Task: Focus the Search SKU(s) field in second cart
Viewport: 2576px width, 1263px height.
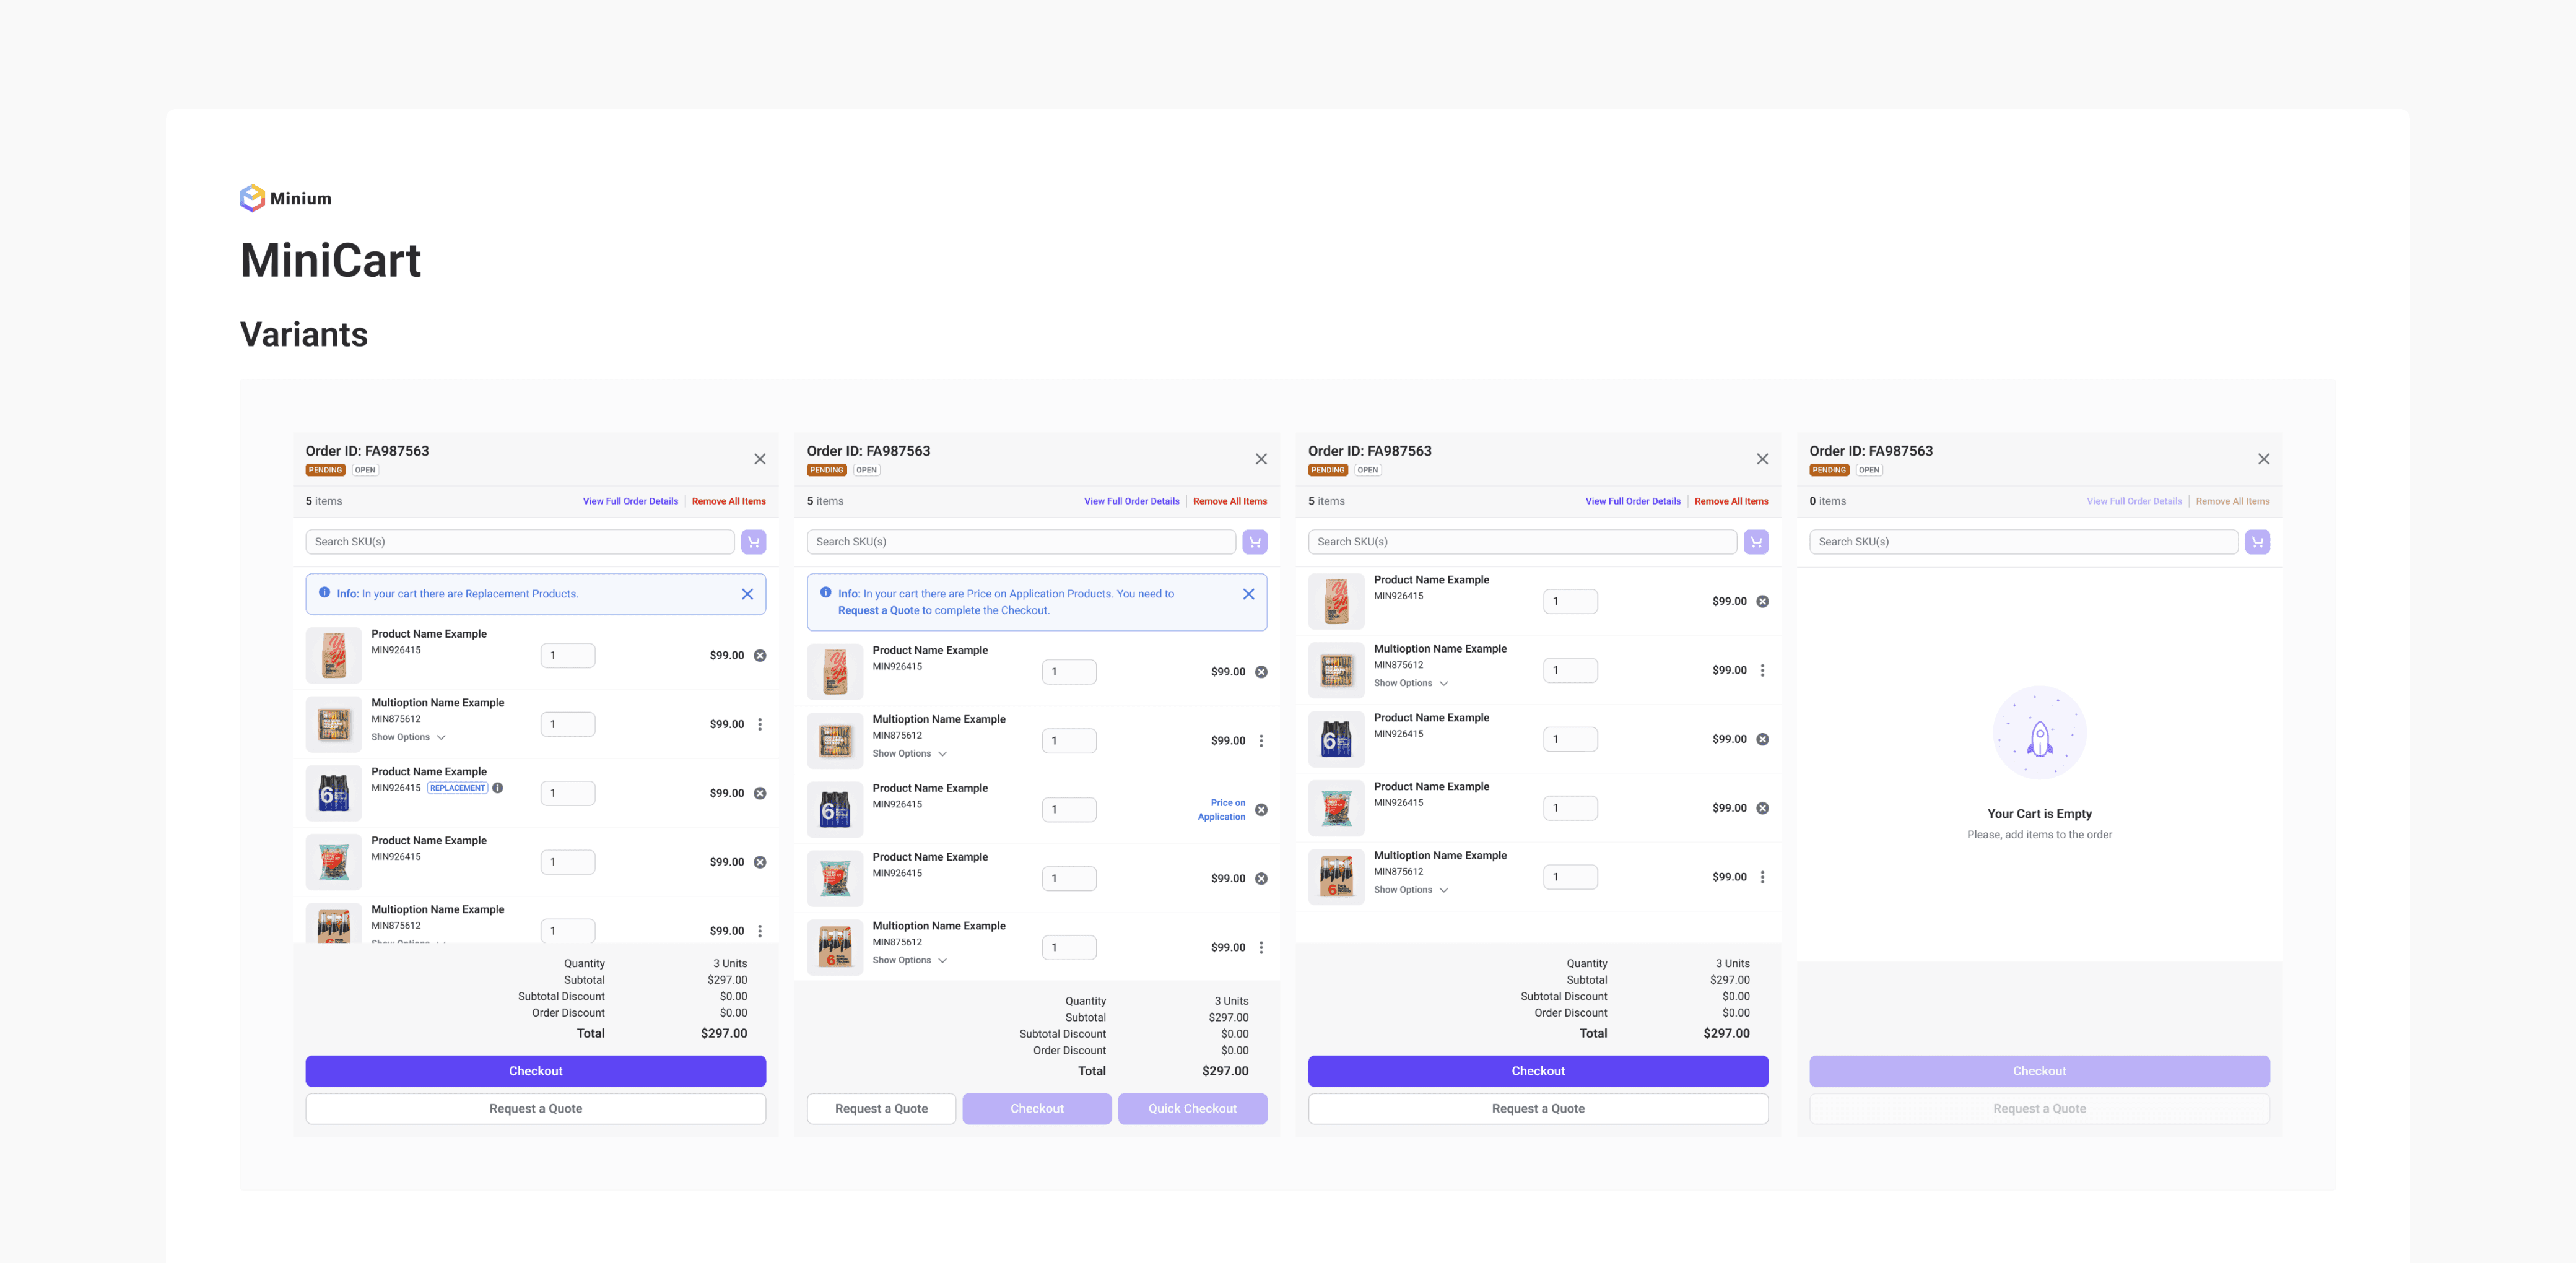Action: tap(1020, 542)
